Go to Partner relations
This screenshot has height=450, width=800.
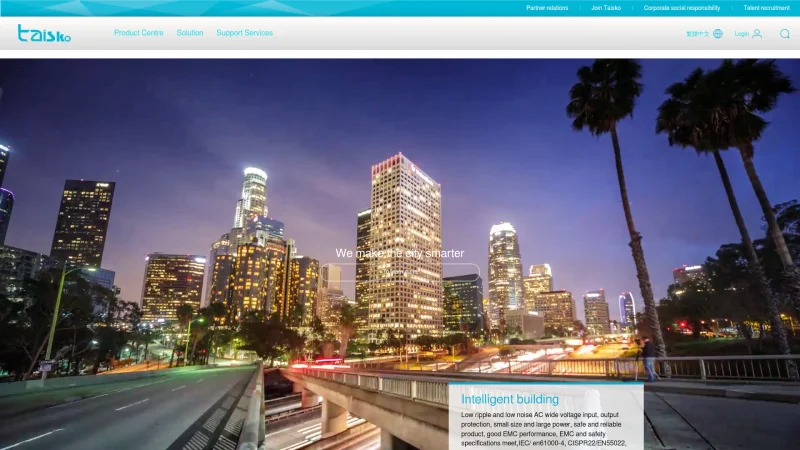point(547,8)
